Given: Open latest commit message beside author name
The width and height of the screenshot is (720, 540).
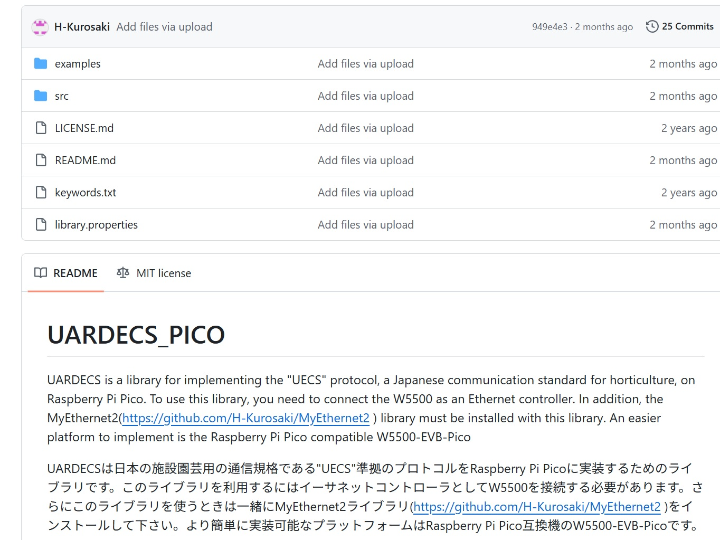Looking at the screenshot, I should pyautogui.click(x=164, y=27).
